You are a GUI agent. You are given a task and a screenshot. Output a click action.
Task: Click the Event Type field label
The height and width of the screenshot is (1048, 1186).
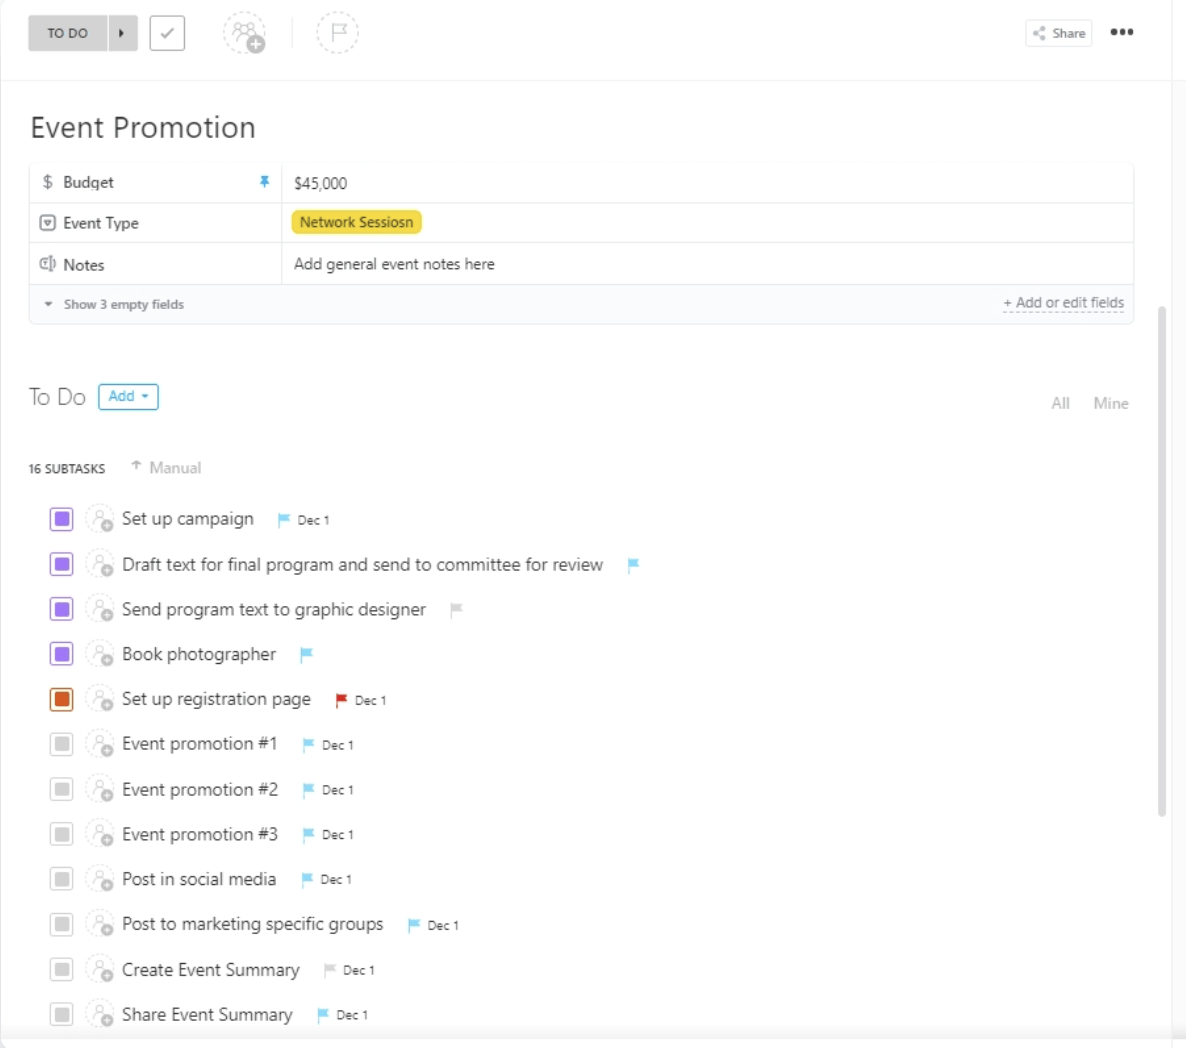click(101, 223)
